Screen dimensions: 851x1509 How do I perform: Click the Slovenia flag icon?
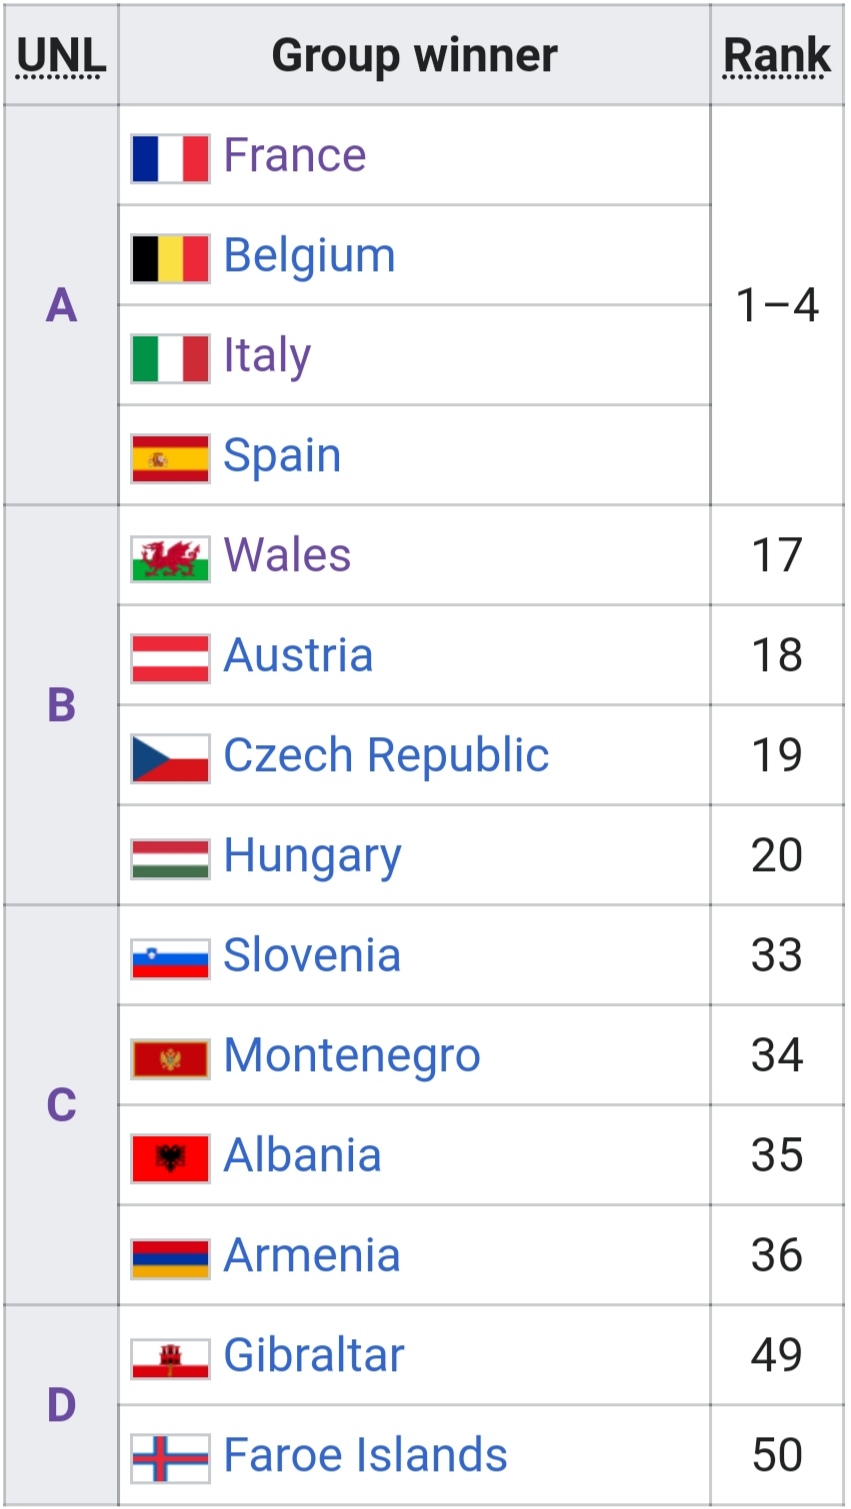170,959
